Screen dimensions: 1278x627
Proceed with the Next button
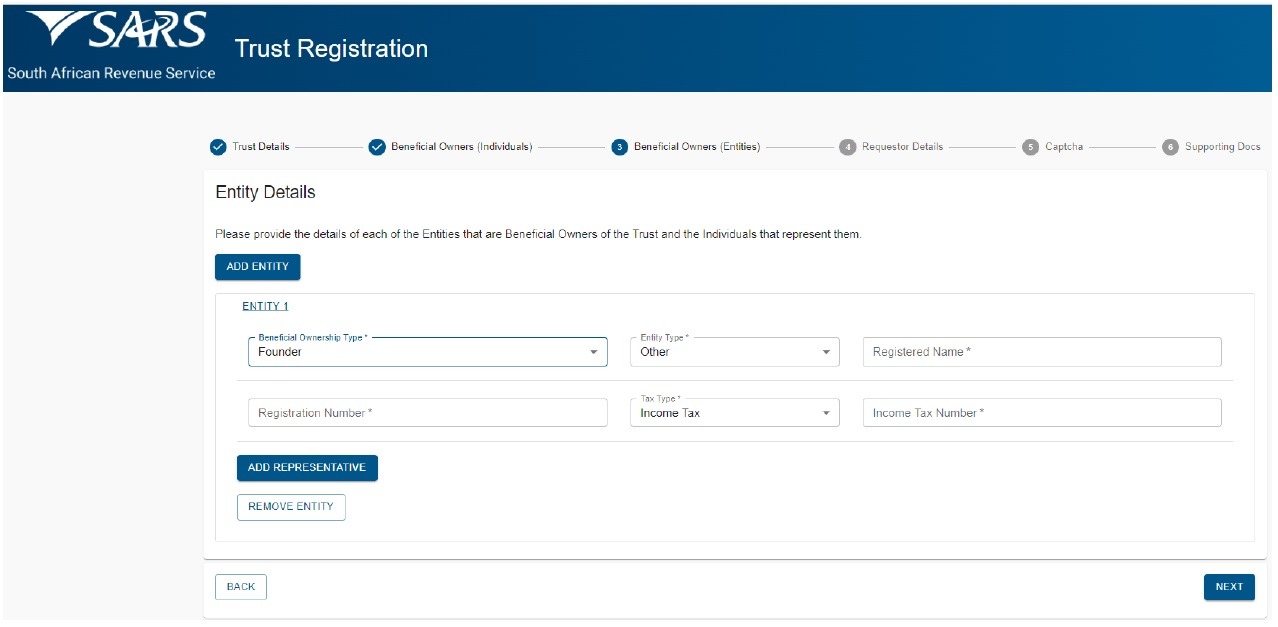click(1229, 587)
